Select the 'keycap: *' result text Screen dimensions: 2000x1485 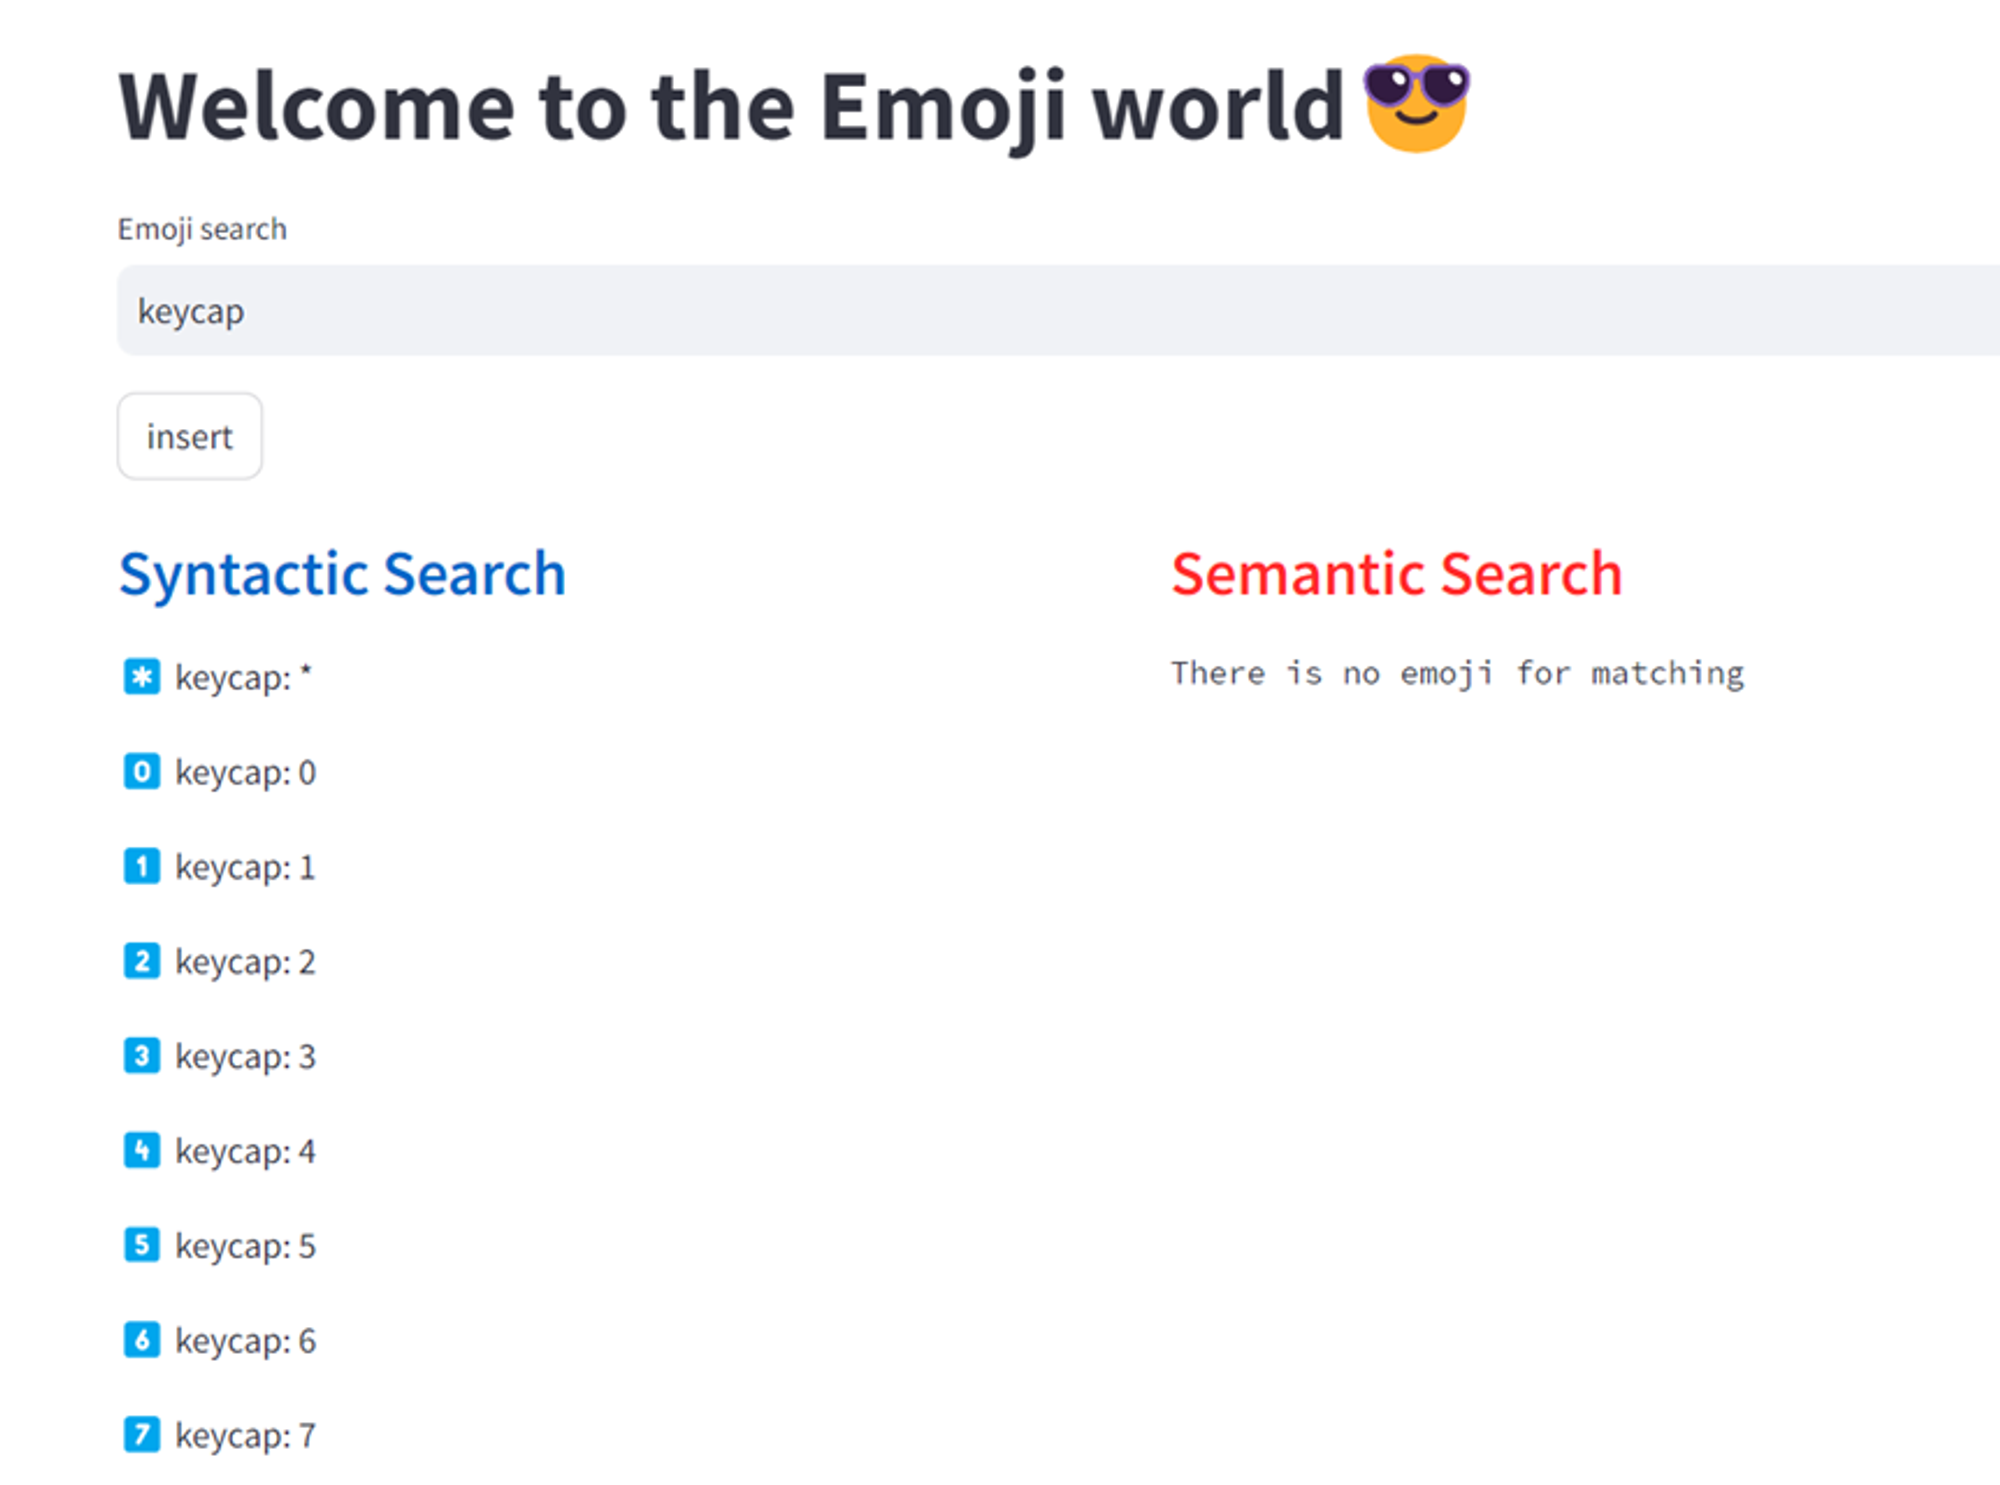[x=243, y=678]
